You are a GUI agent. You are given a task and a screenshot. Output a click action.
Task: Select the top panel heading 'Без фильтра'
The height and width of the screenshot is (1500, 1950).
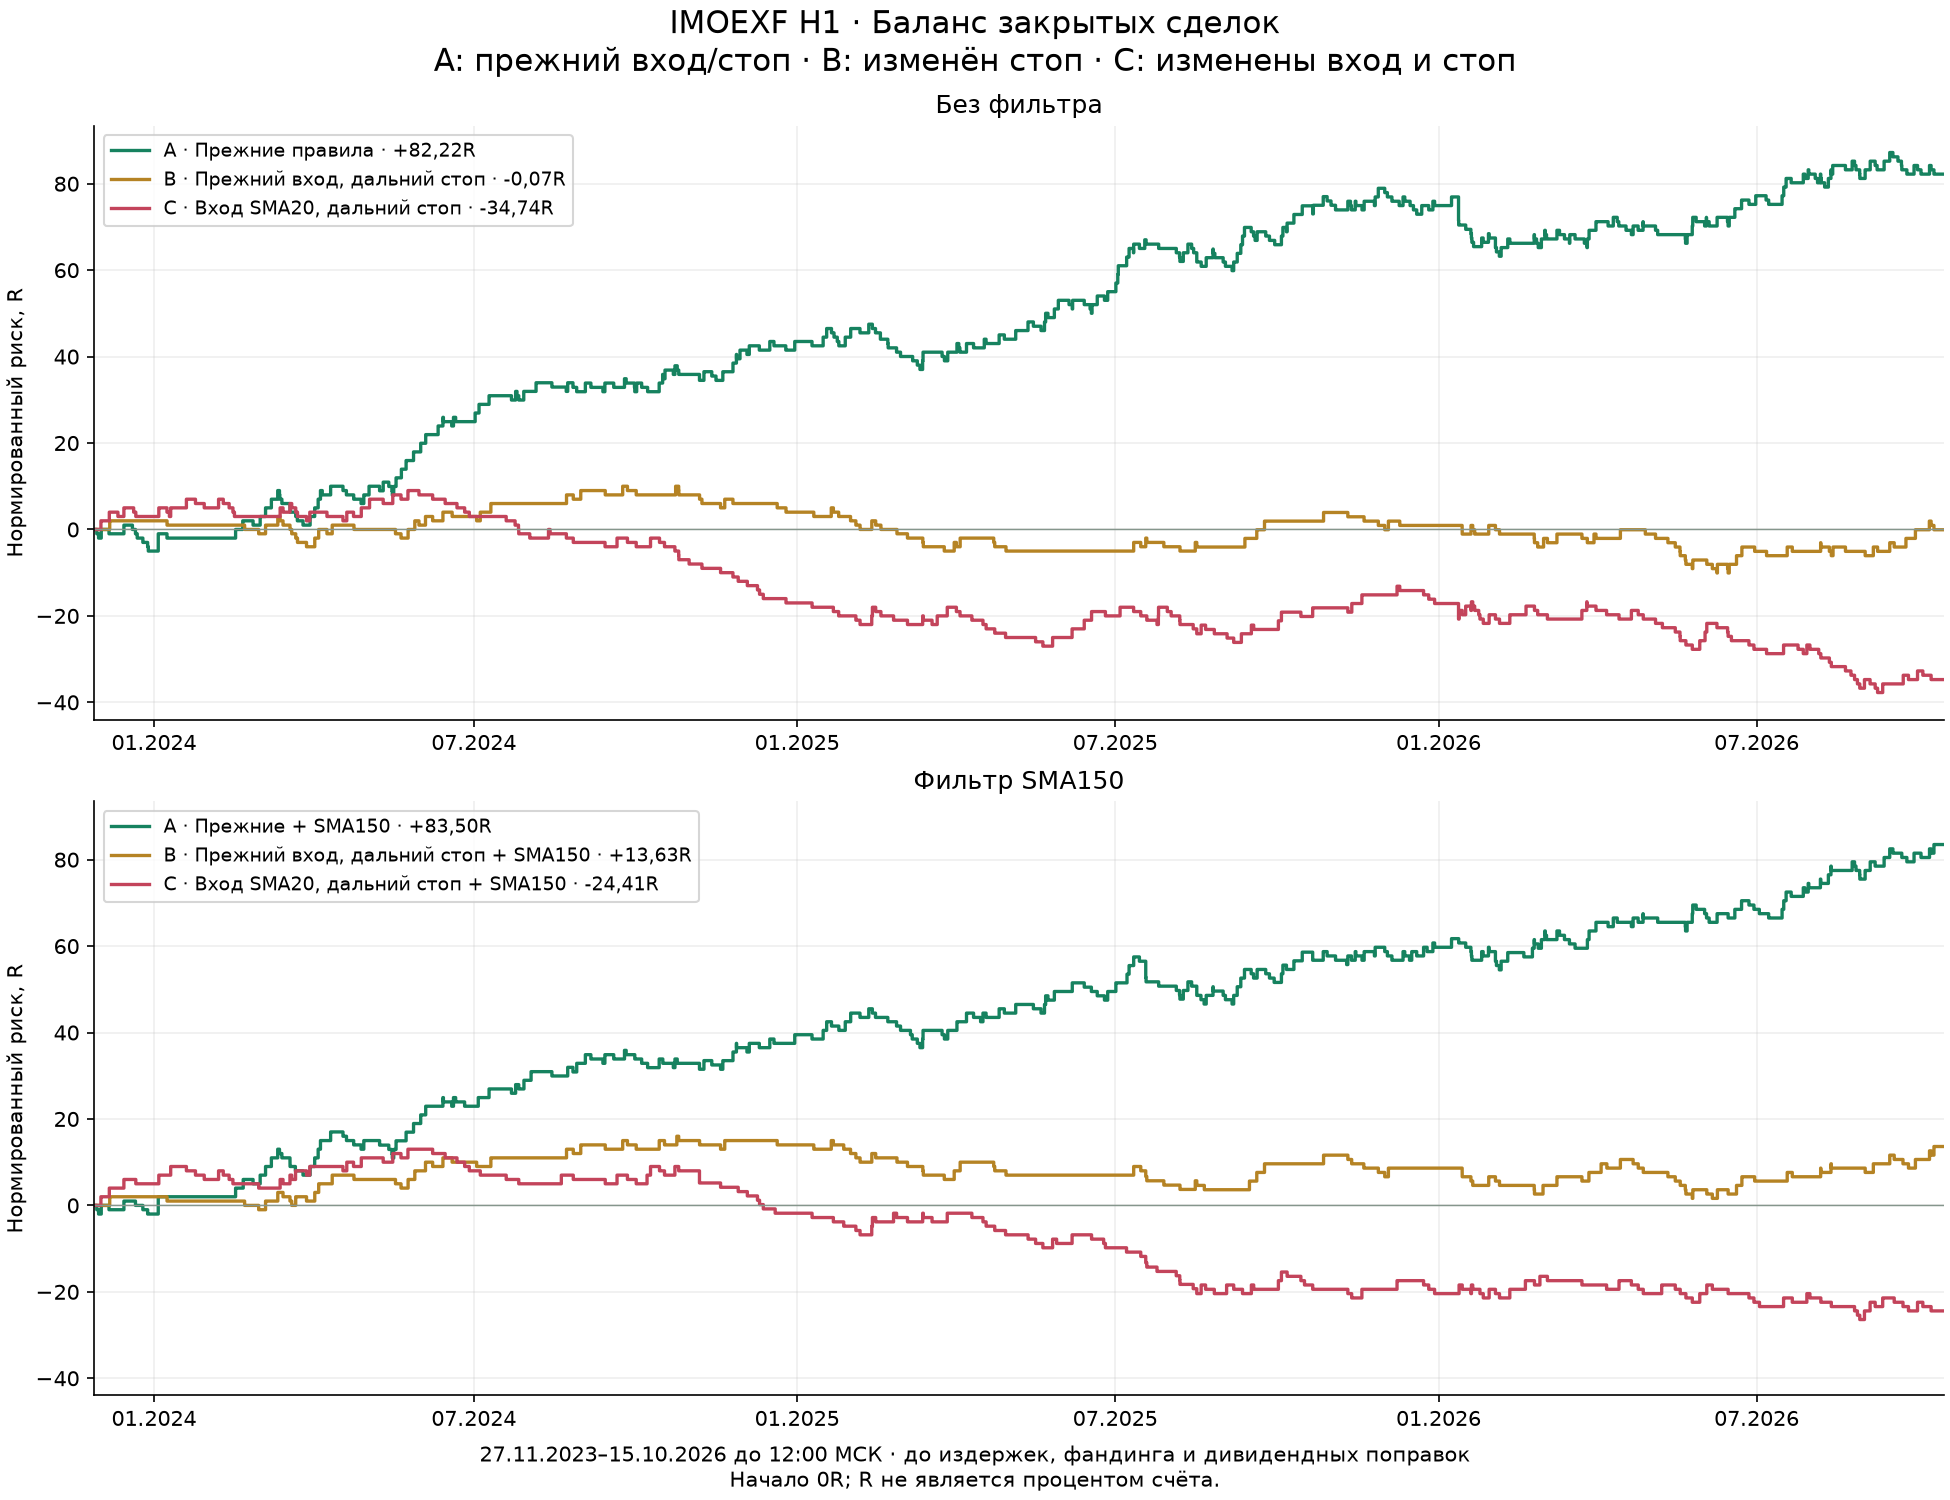tap(1018, 105)
